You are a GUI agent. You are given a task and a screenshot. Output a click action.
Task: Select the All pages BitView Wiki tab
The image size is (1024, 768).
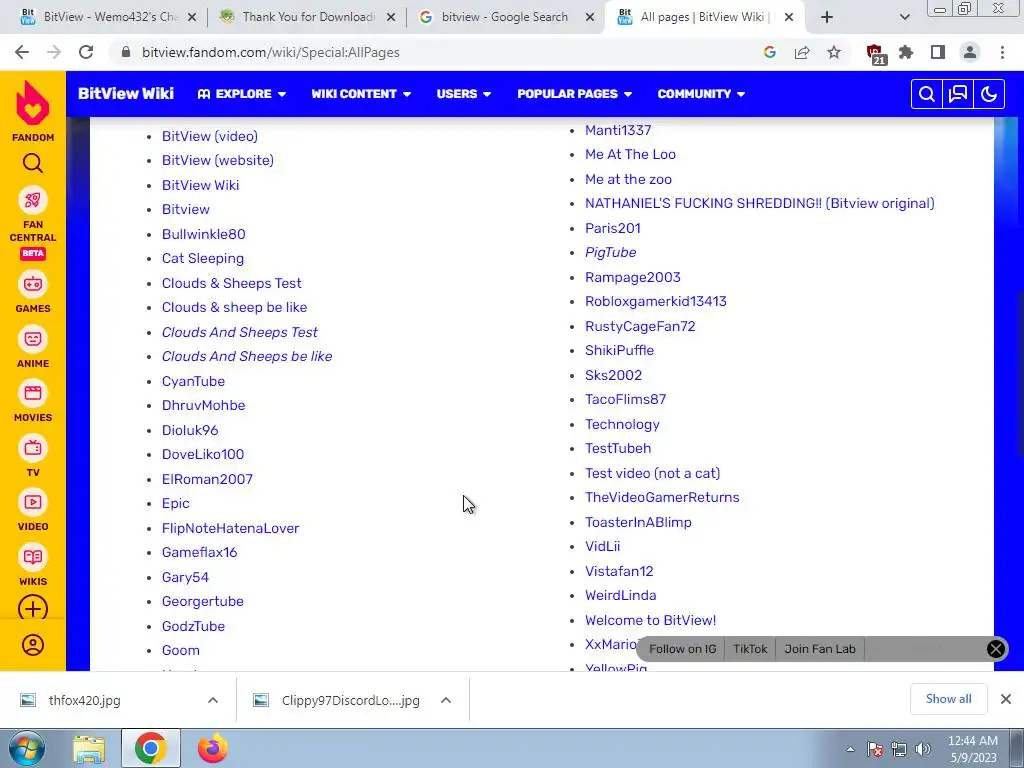[705, 17]
